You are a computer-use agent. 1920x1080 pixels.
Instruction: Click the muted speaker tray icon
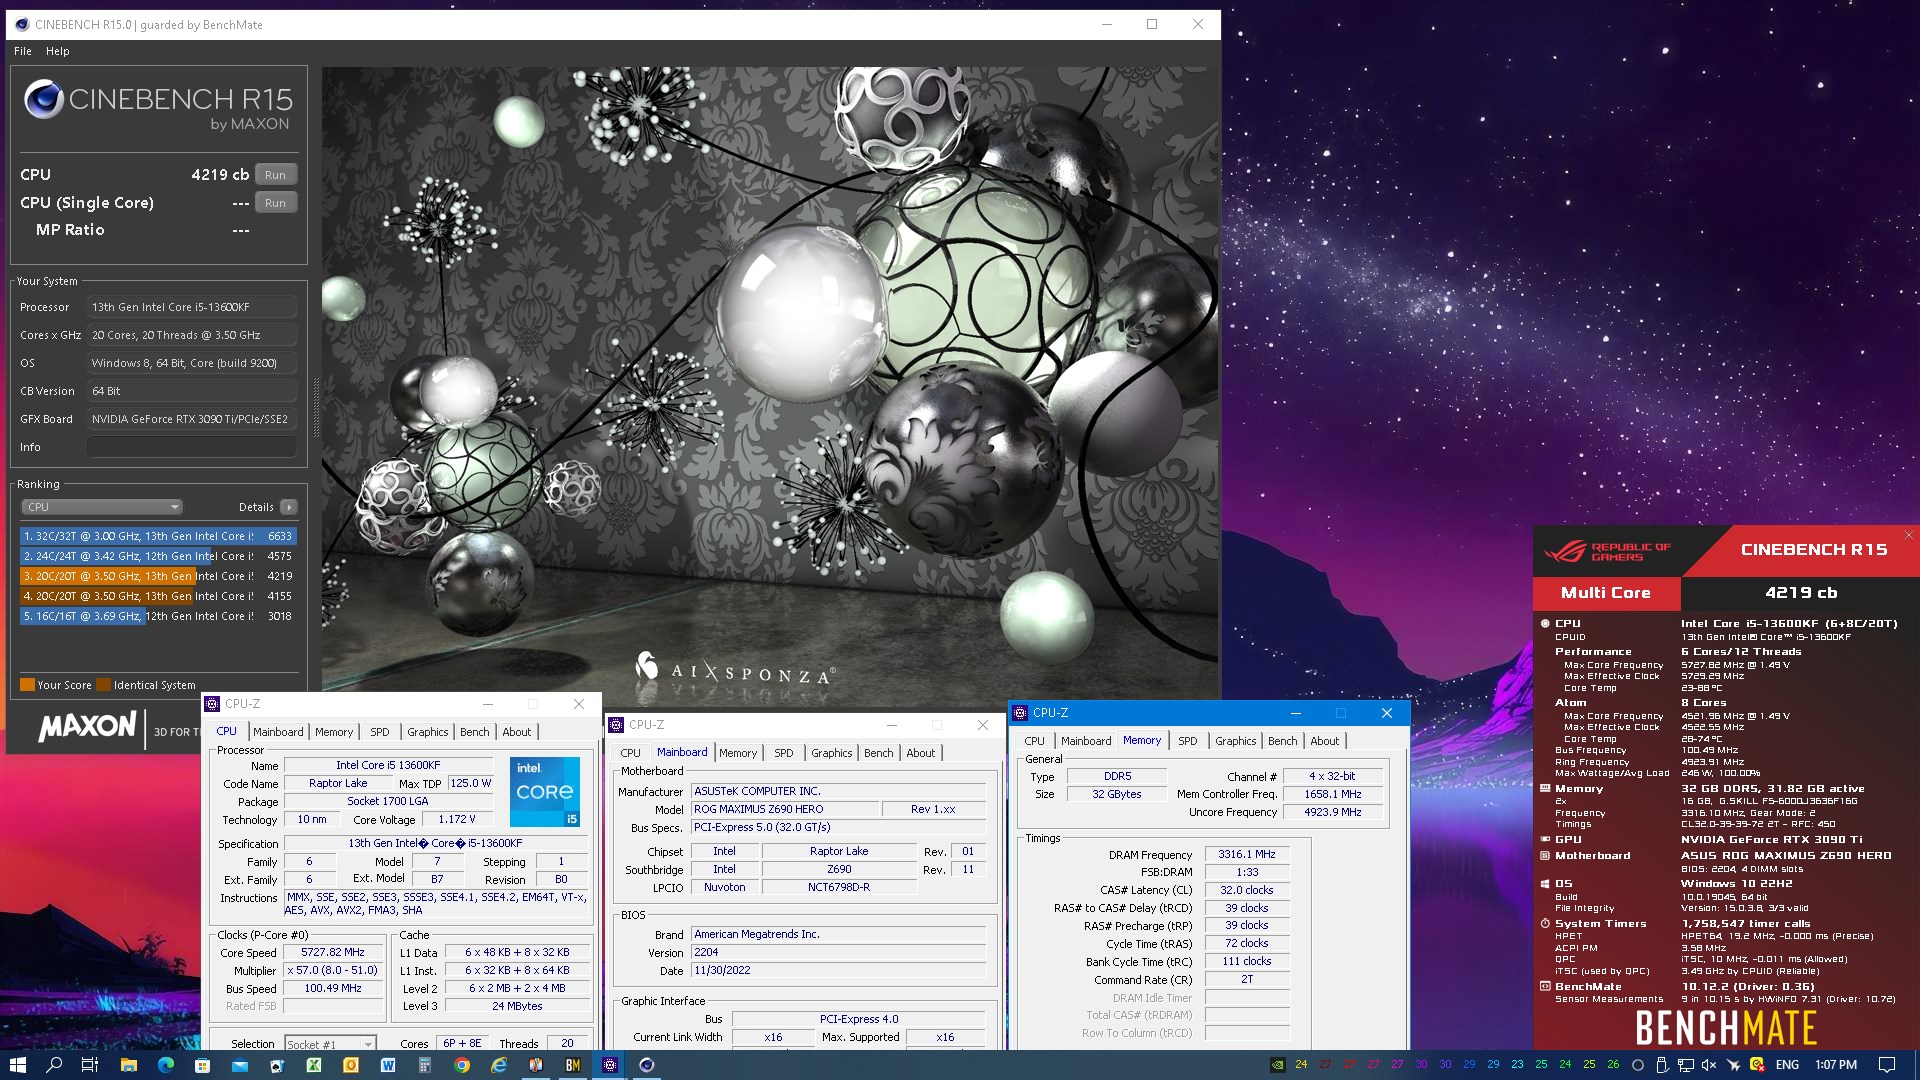click(x=1708, y=1065)
